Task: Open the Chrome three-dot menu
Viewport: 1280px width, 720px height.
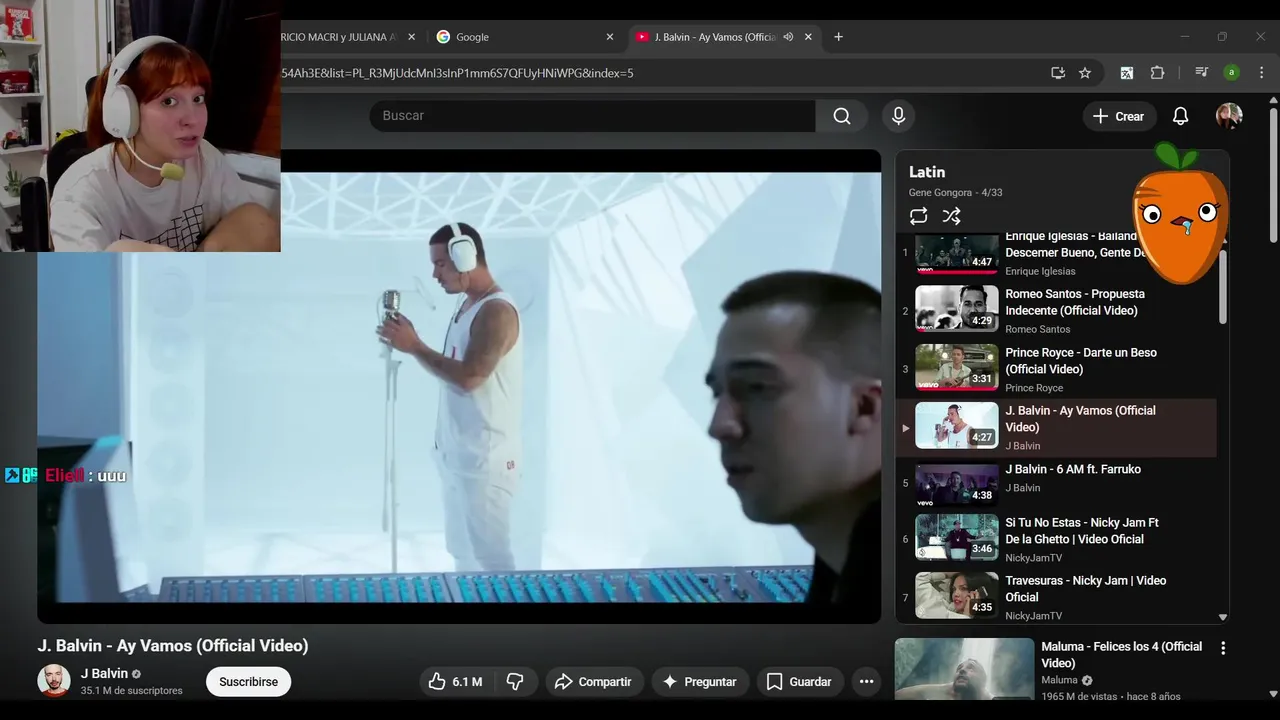Action: pos(1262,73)
